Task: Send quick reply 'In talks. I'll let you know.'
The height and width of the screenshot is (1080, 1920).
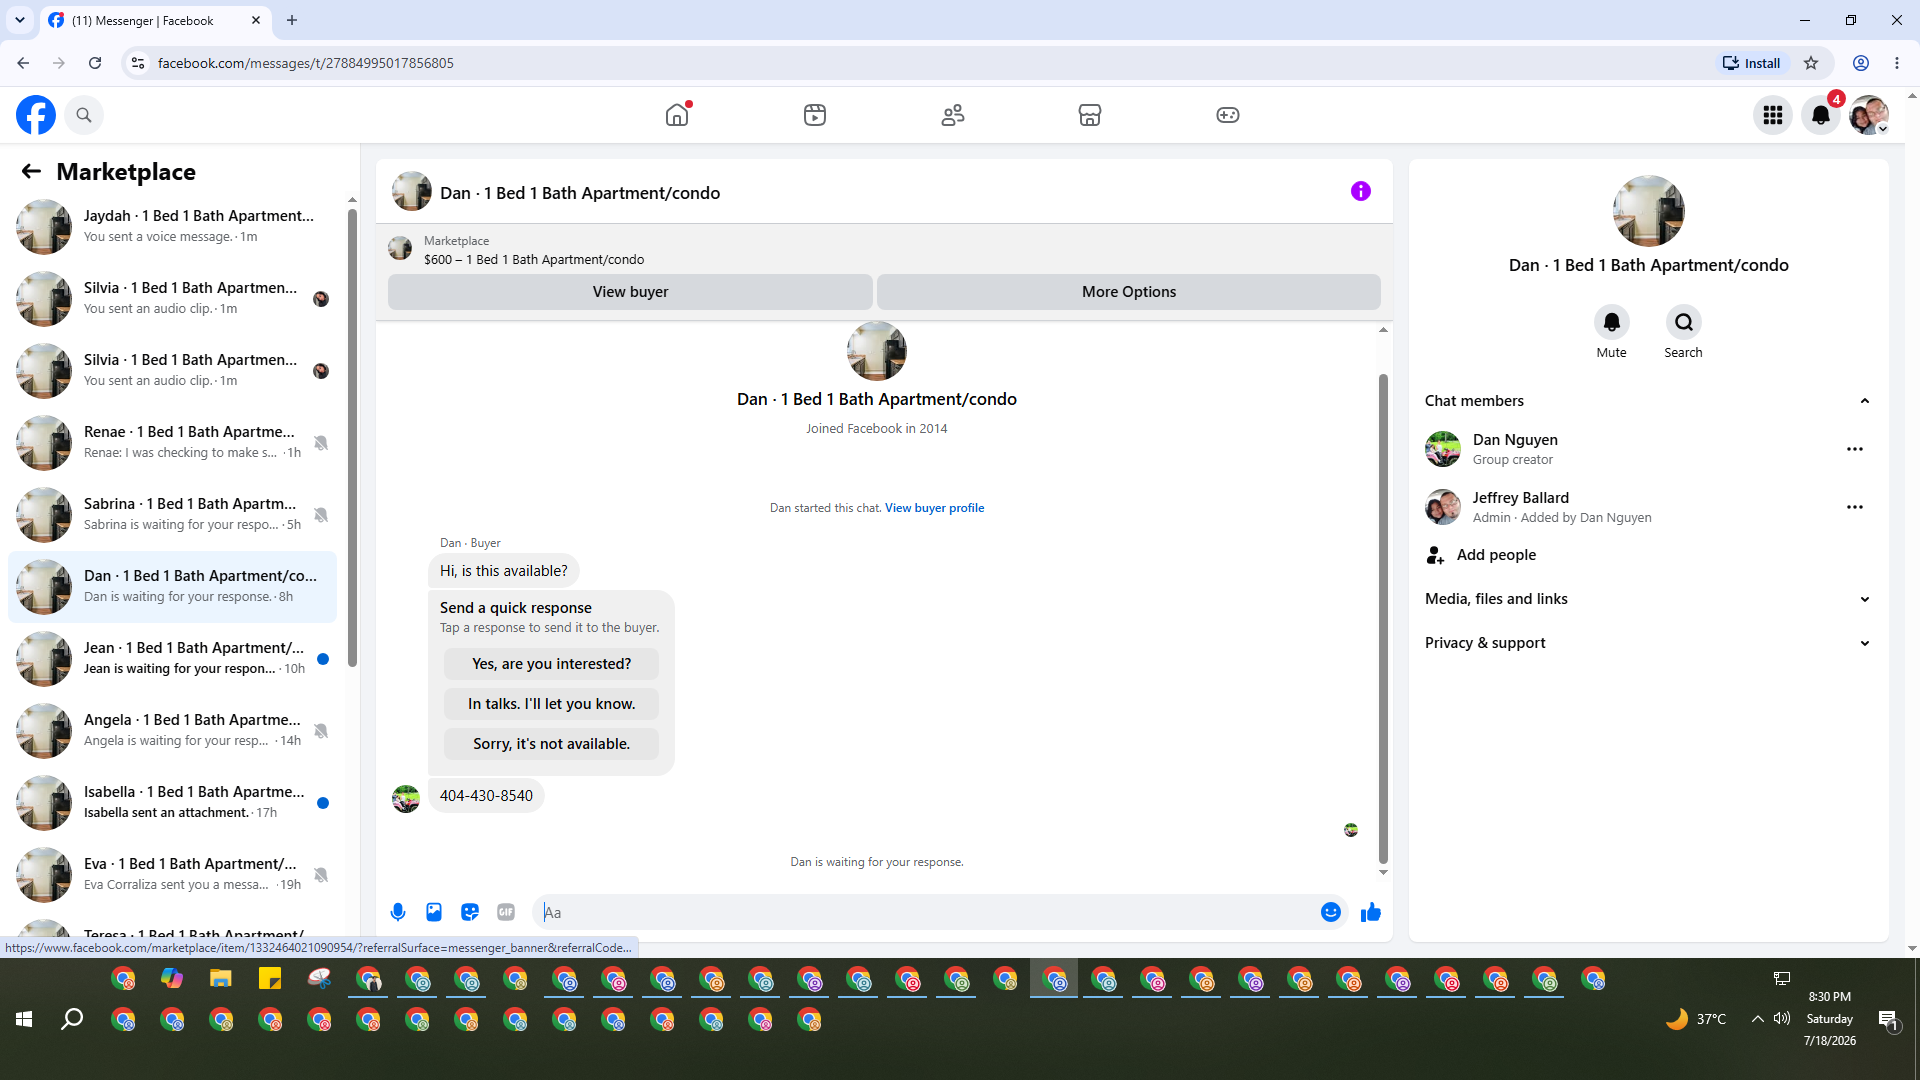Action: [x=551, y=704]
